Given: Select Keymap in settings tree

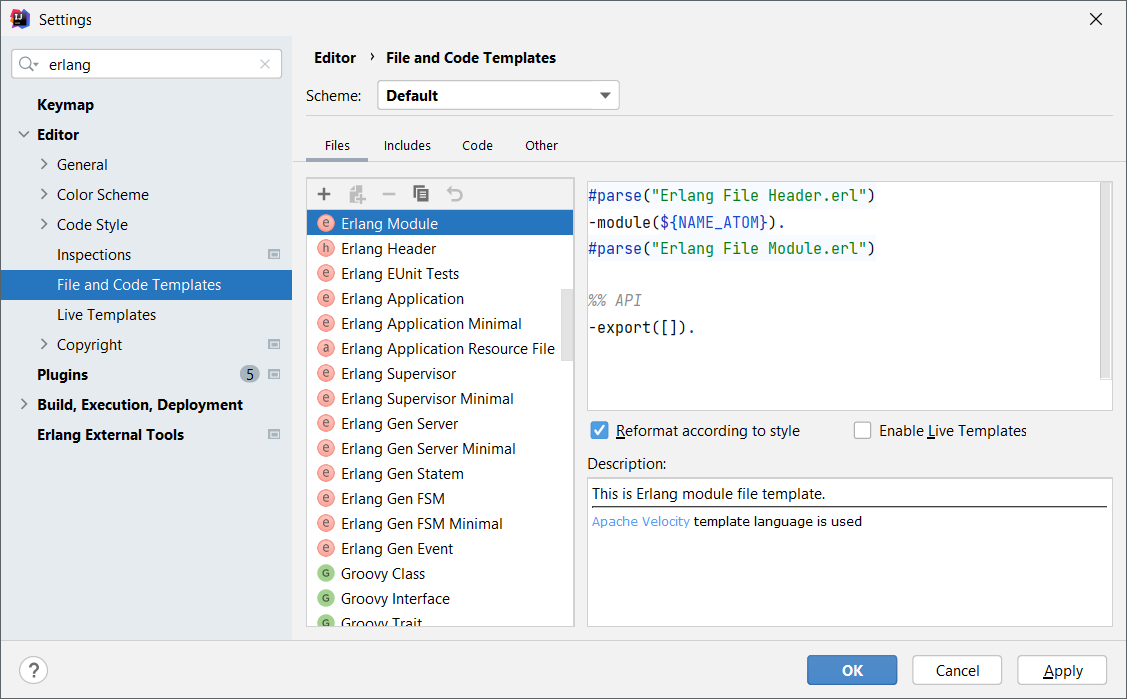Looking at the screenshot, I should 65,104.
